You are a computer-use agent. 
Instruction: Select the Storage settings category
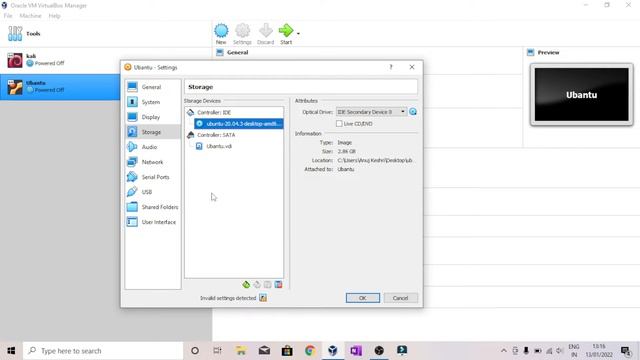pyautogui.click(x=153, y=132)
